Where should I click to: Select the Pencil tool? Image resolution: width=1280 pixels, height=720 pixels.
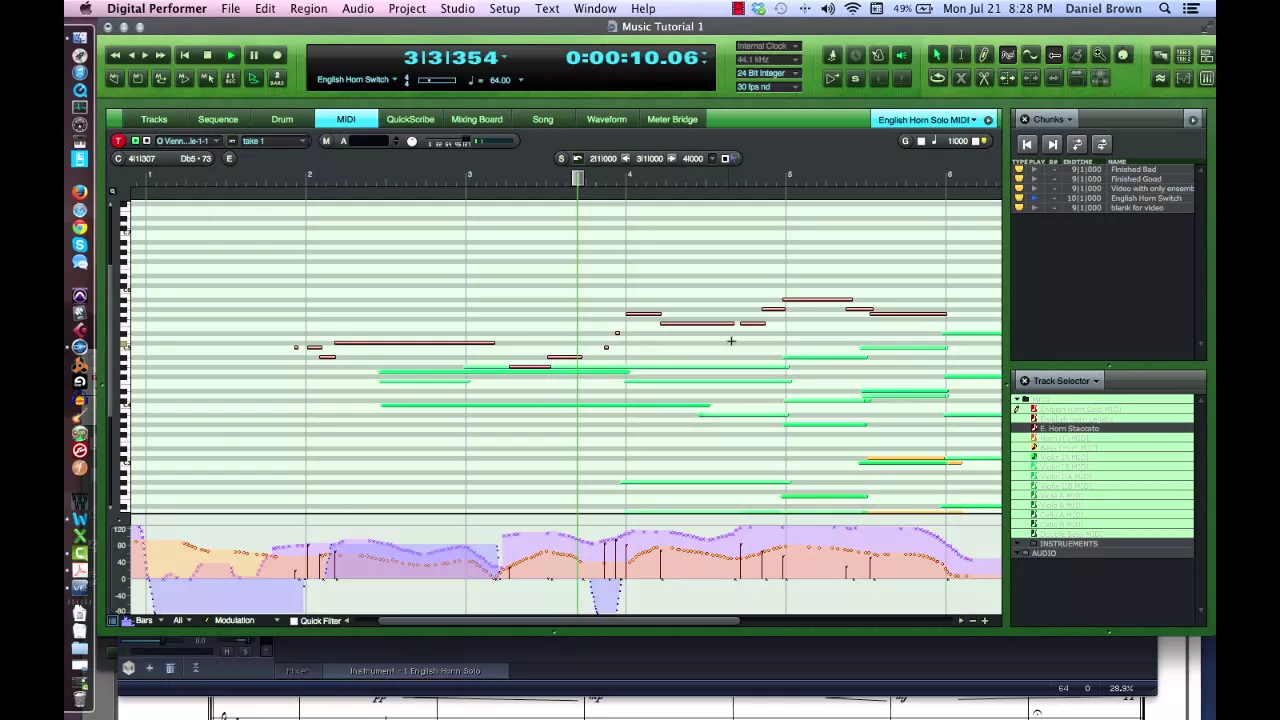pyautogui.click(x=984, y=56)
